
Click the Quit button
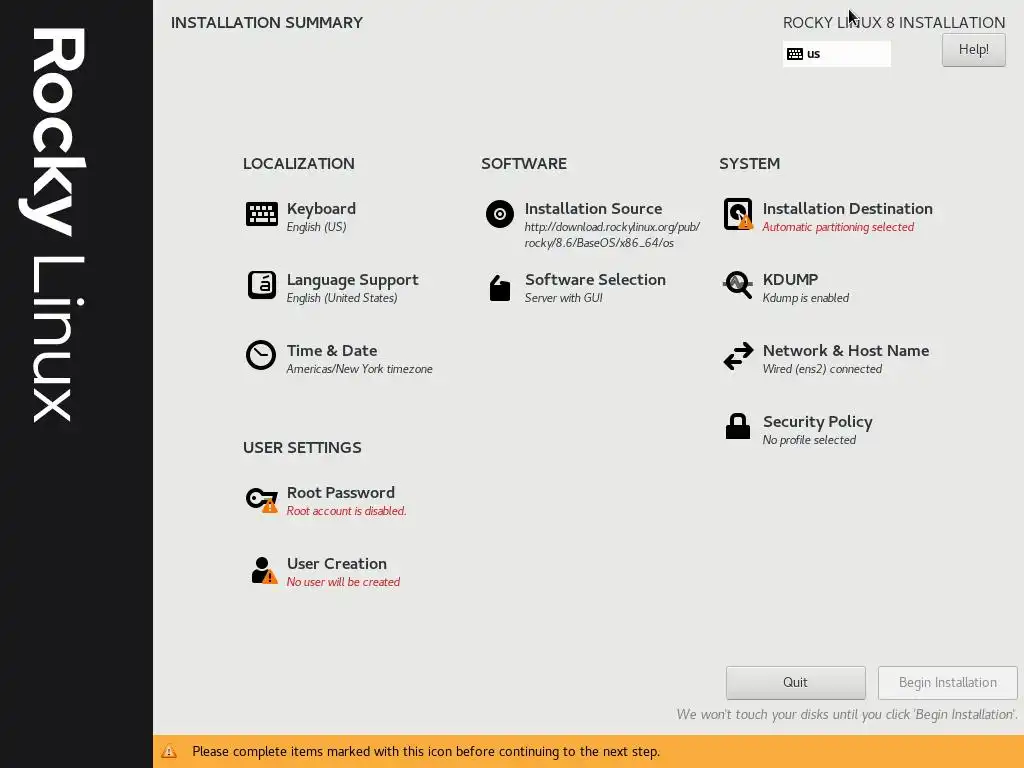tap(795, 682)
